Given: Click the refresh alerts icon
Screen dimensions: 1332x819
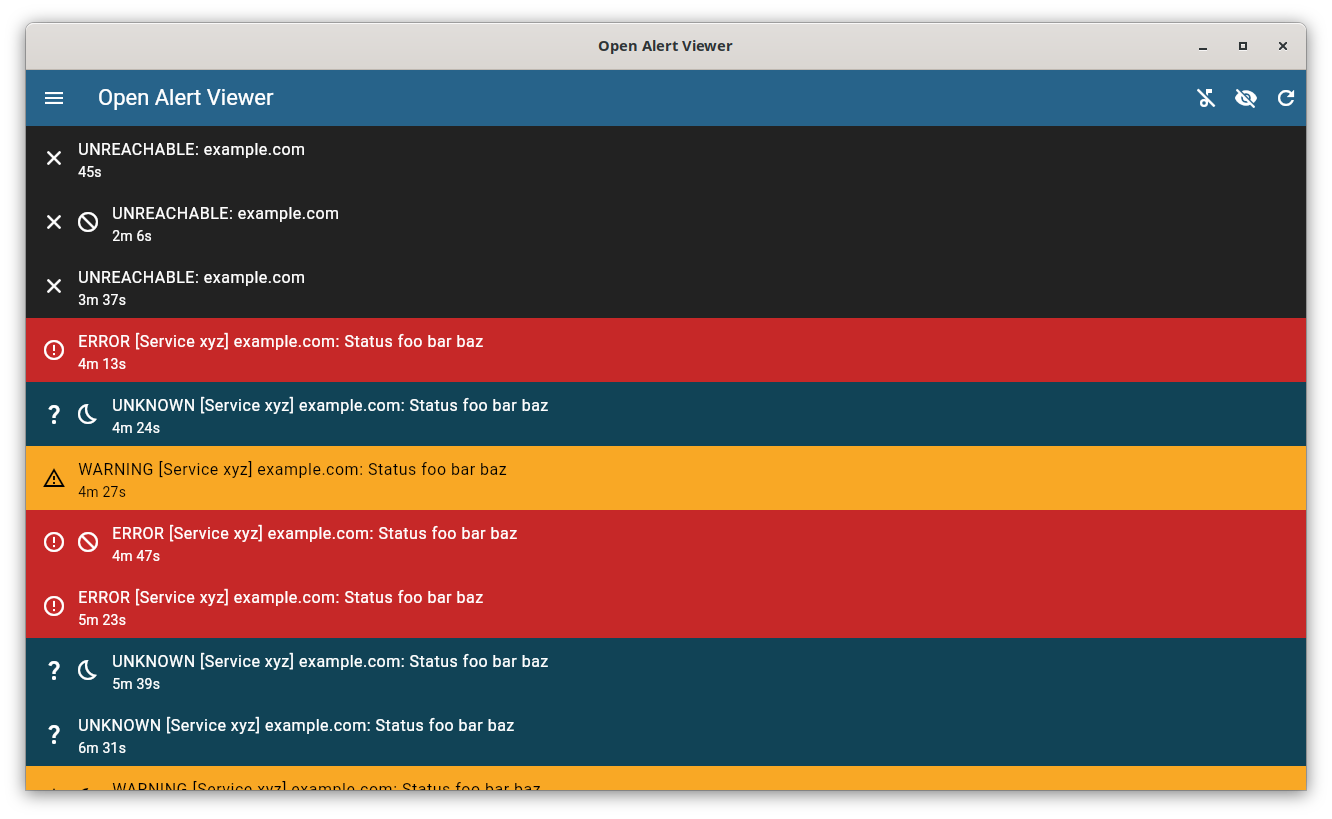Looking at the screenshot, I should [x=1286, y=98].
